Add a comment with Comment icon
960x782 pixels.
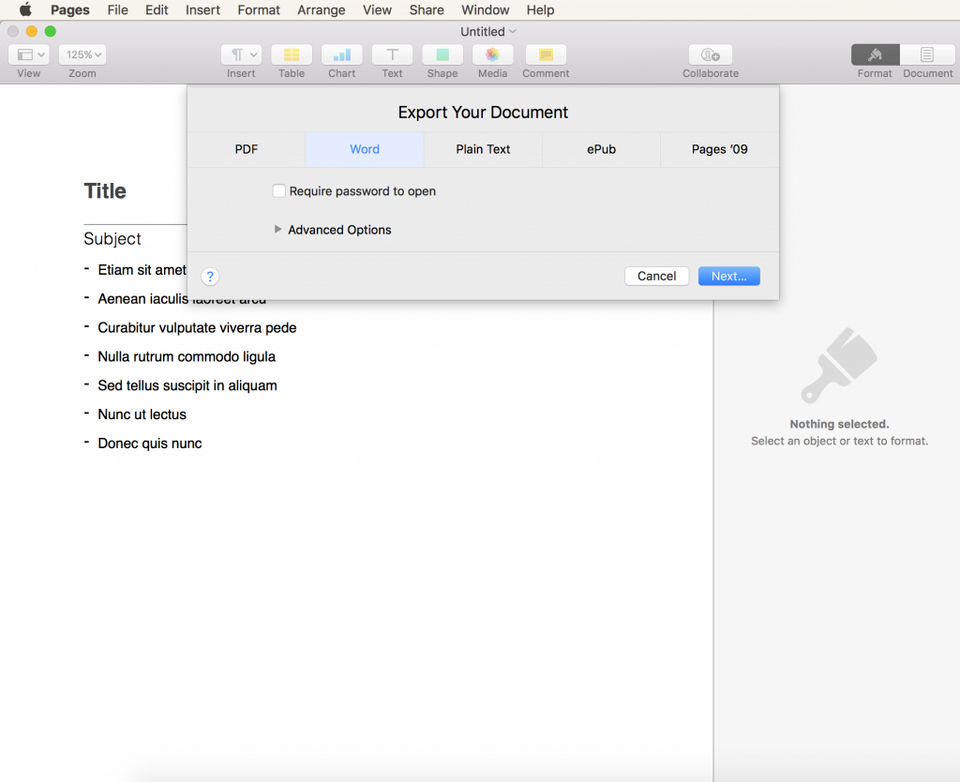pos(546,55)
